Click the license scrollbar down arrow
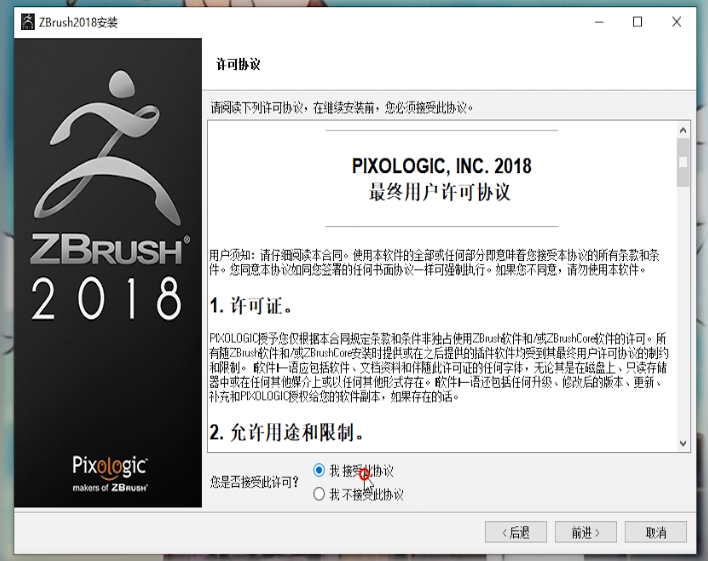Image resolution: width=708 pixels, height=561 pixels. [x=683, y=444]
